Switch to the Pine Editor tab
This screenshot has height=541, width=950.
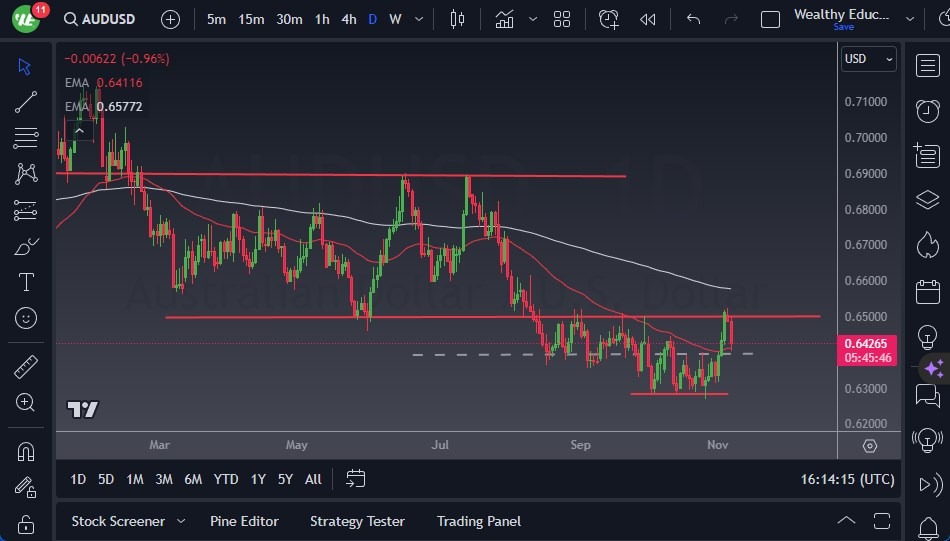coord(244,521)
